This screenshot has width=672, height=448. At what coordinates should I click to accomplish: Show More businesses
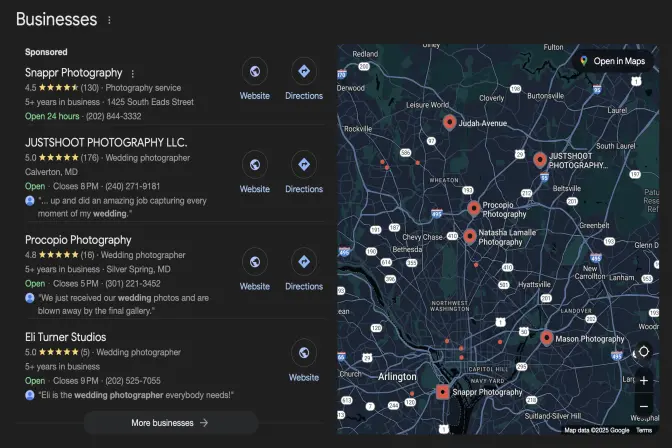(x=171, y=423)
